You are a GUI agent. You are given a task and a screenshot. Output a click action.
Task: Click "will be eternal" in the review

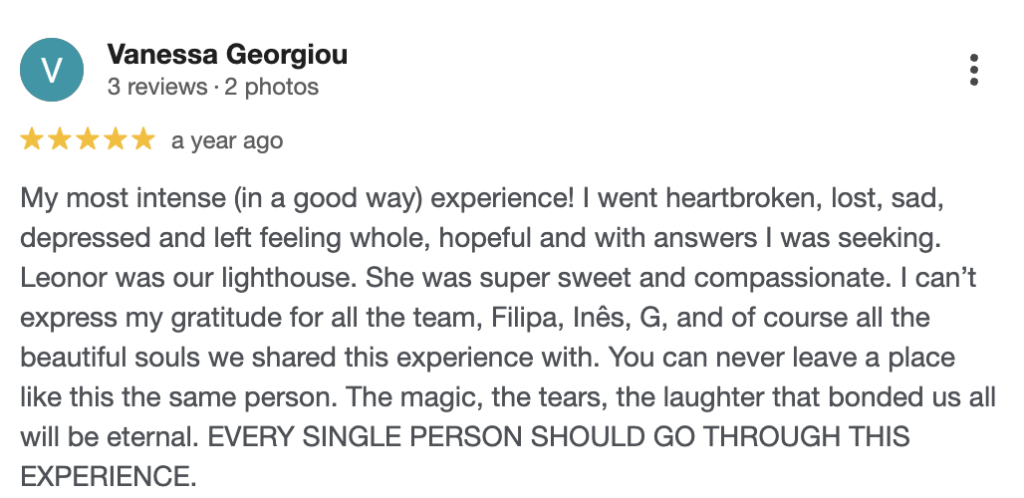tap(100, 437)
